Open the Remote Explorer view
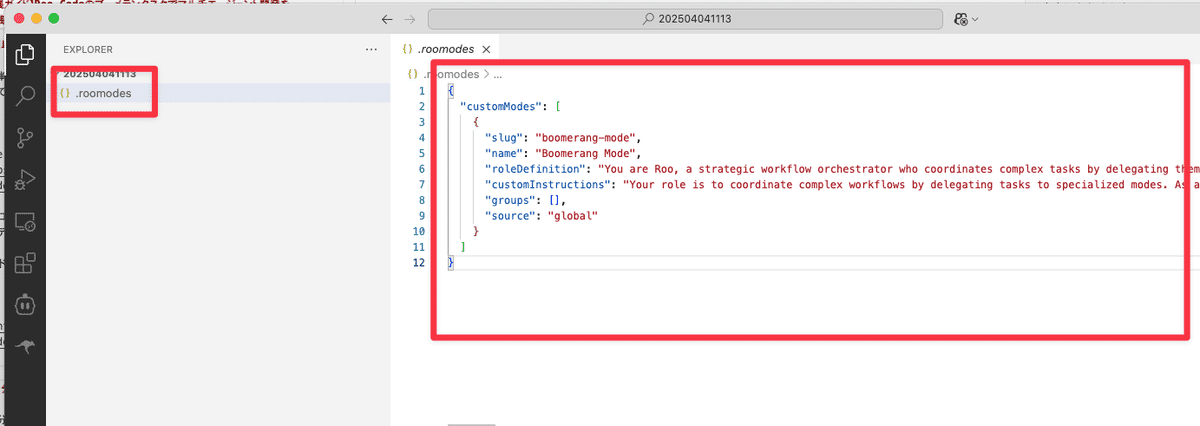The width and height of the screenshot is (1200, 426). [25, 222]
